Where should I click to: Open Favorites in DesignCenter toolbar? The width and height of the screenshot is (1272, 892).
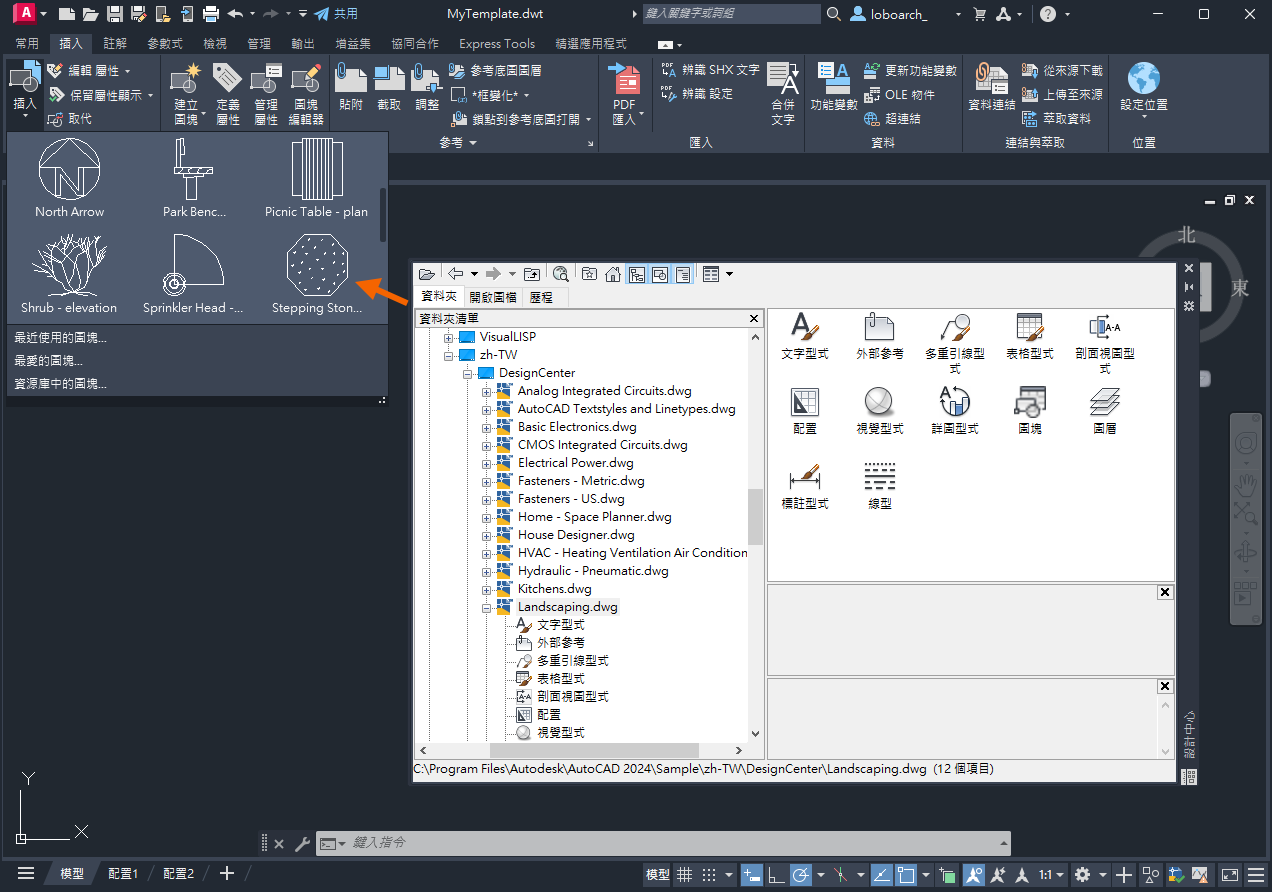pos(590,274)
